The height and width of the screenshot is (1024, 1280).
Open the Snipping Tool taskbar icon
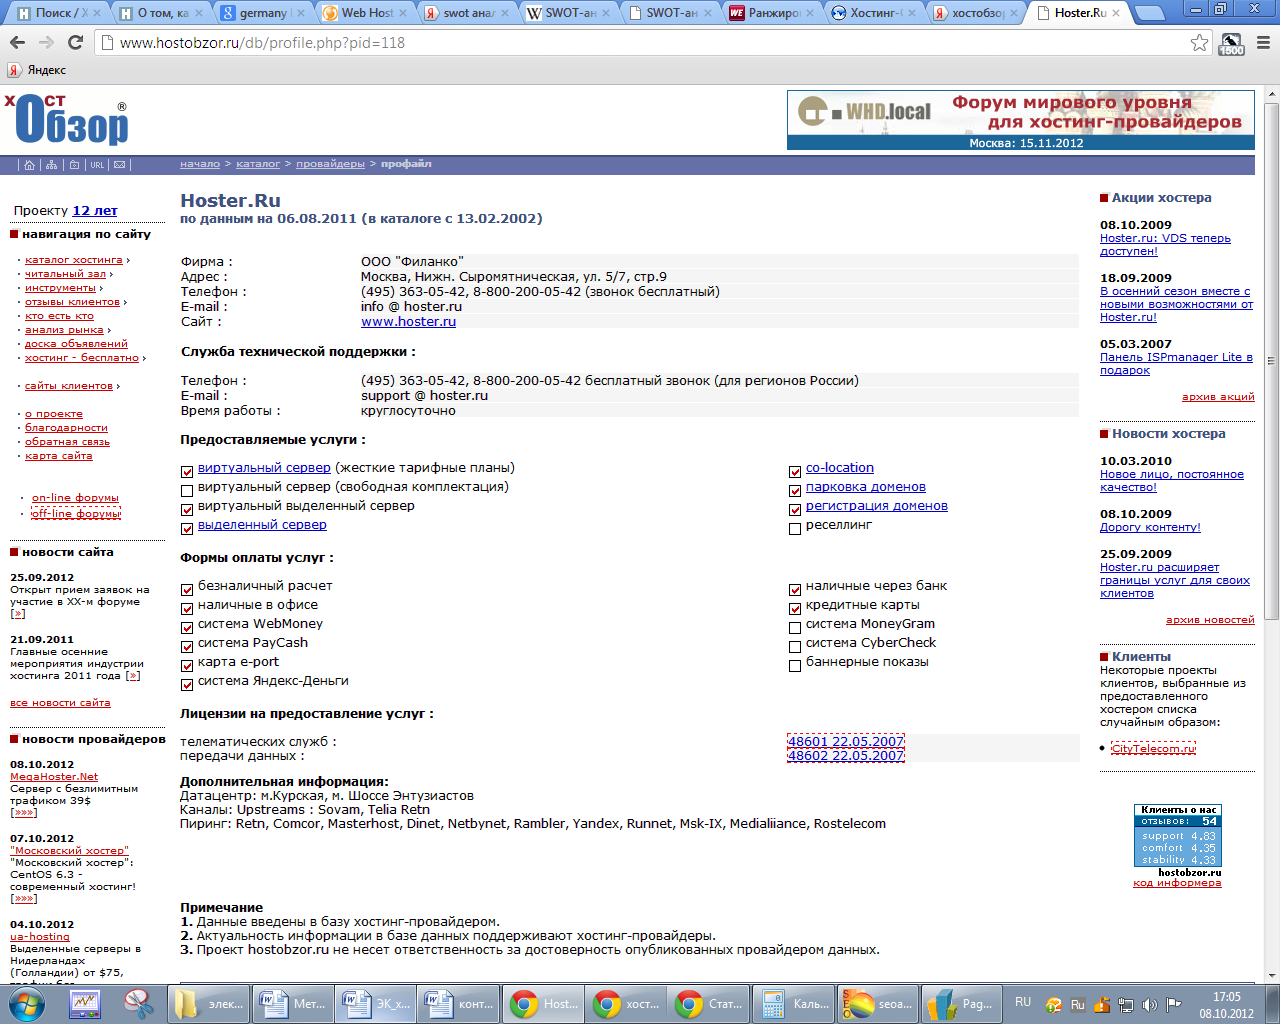tap(139, 1004)
